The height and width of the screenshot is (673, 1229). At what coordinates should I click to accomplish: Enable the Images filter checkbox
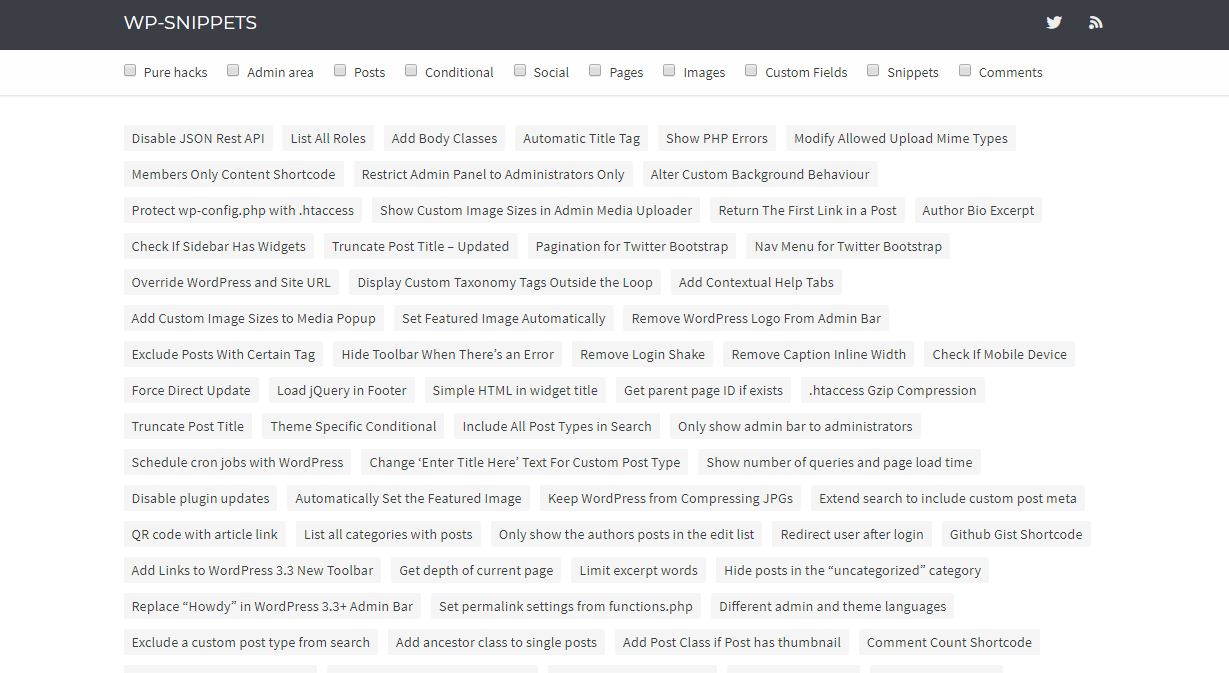[669, 70]
